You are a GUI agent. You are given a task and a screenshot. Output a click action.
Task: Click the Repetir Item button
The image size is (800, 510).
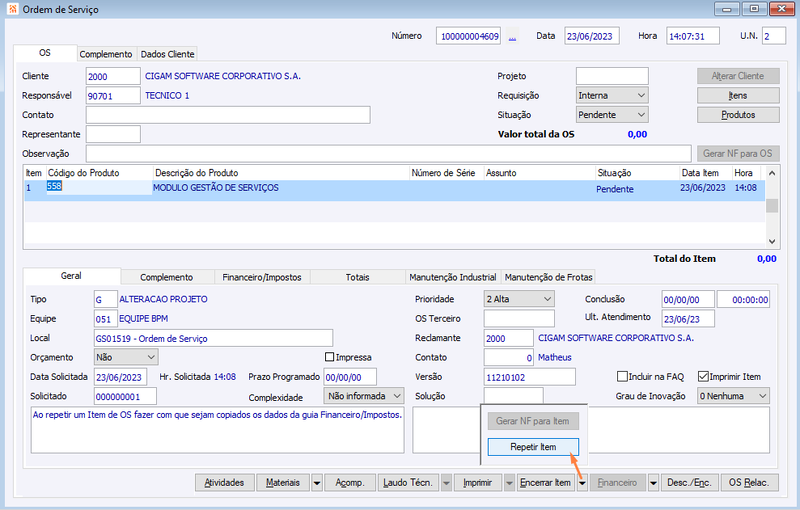click(x=533, y=447)
